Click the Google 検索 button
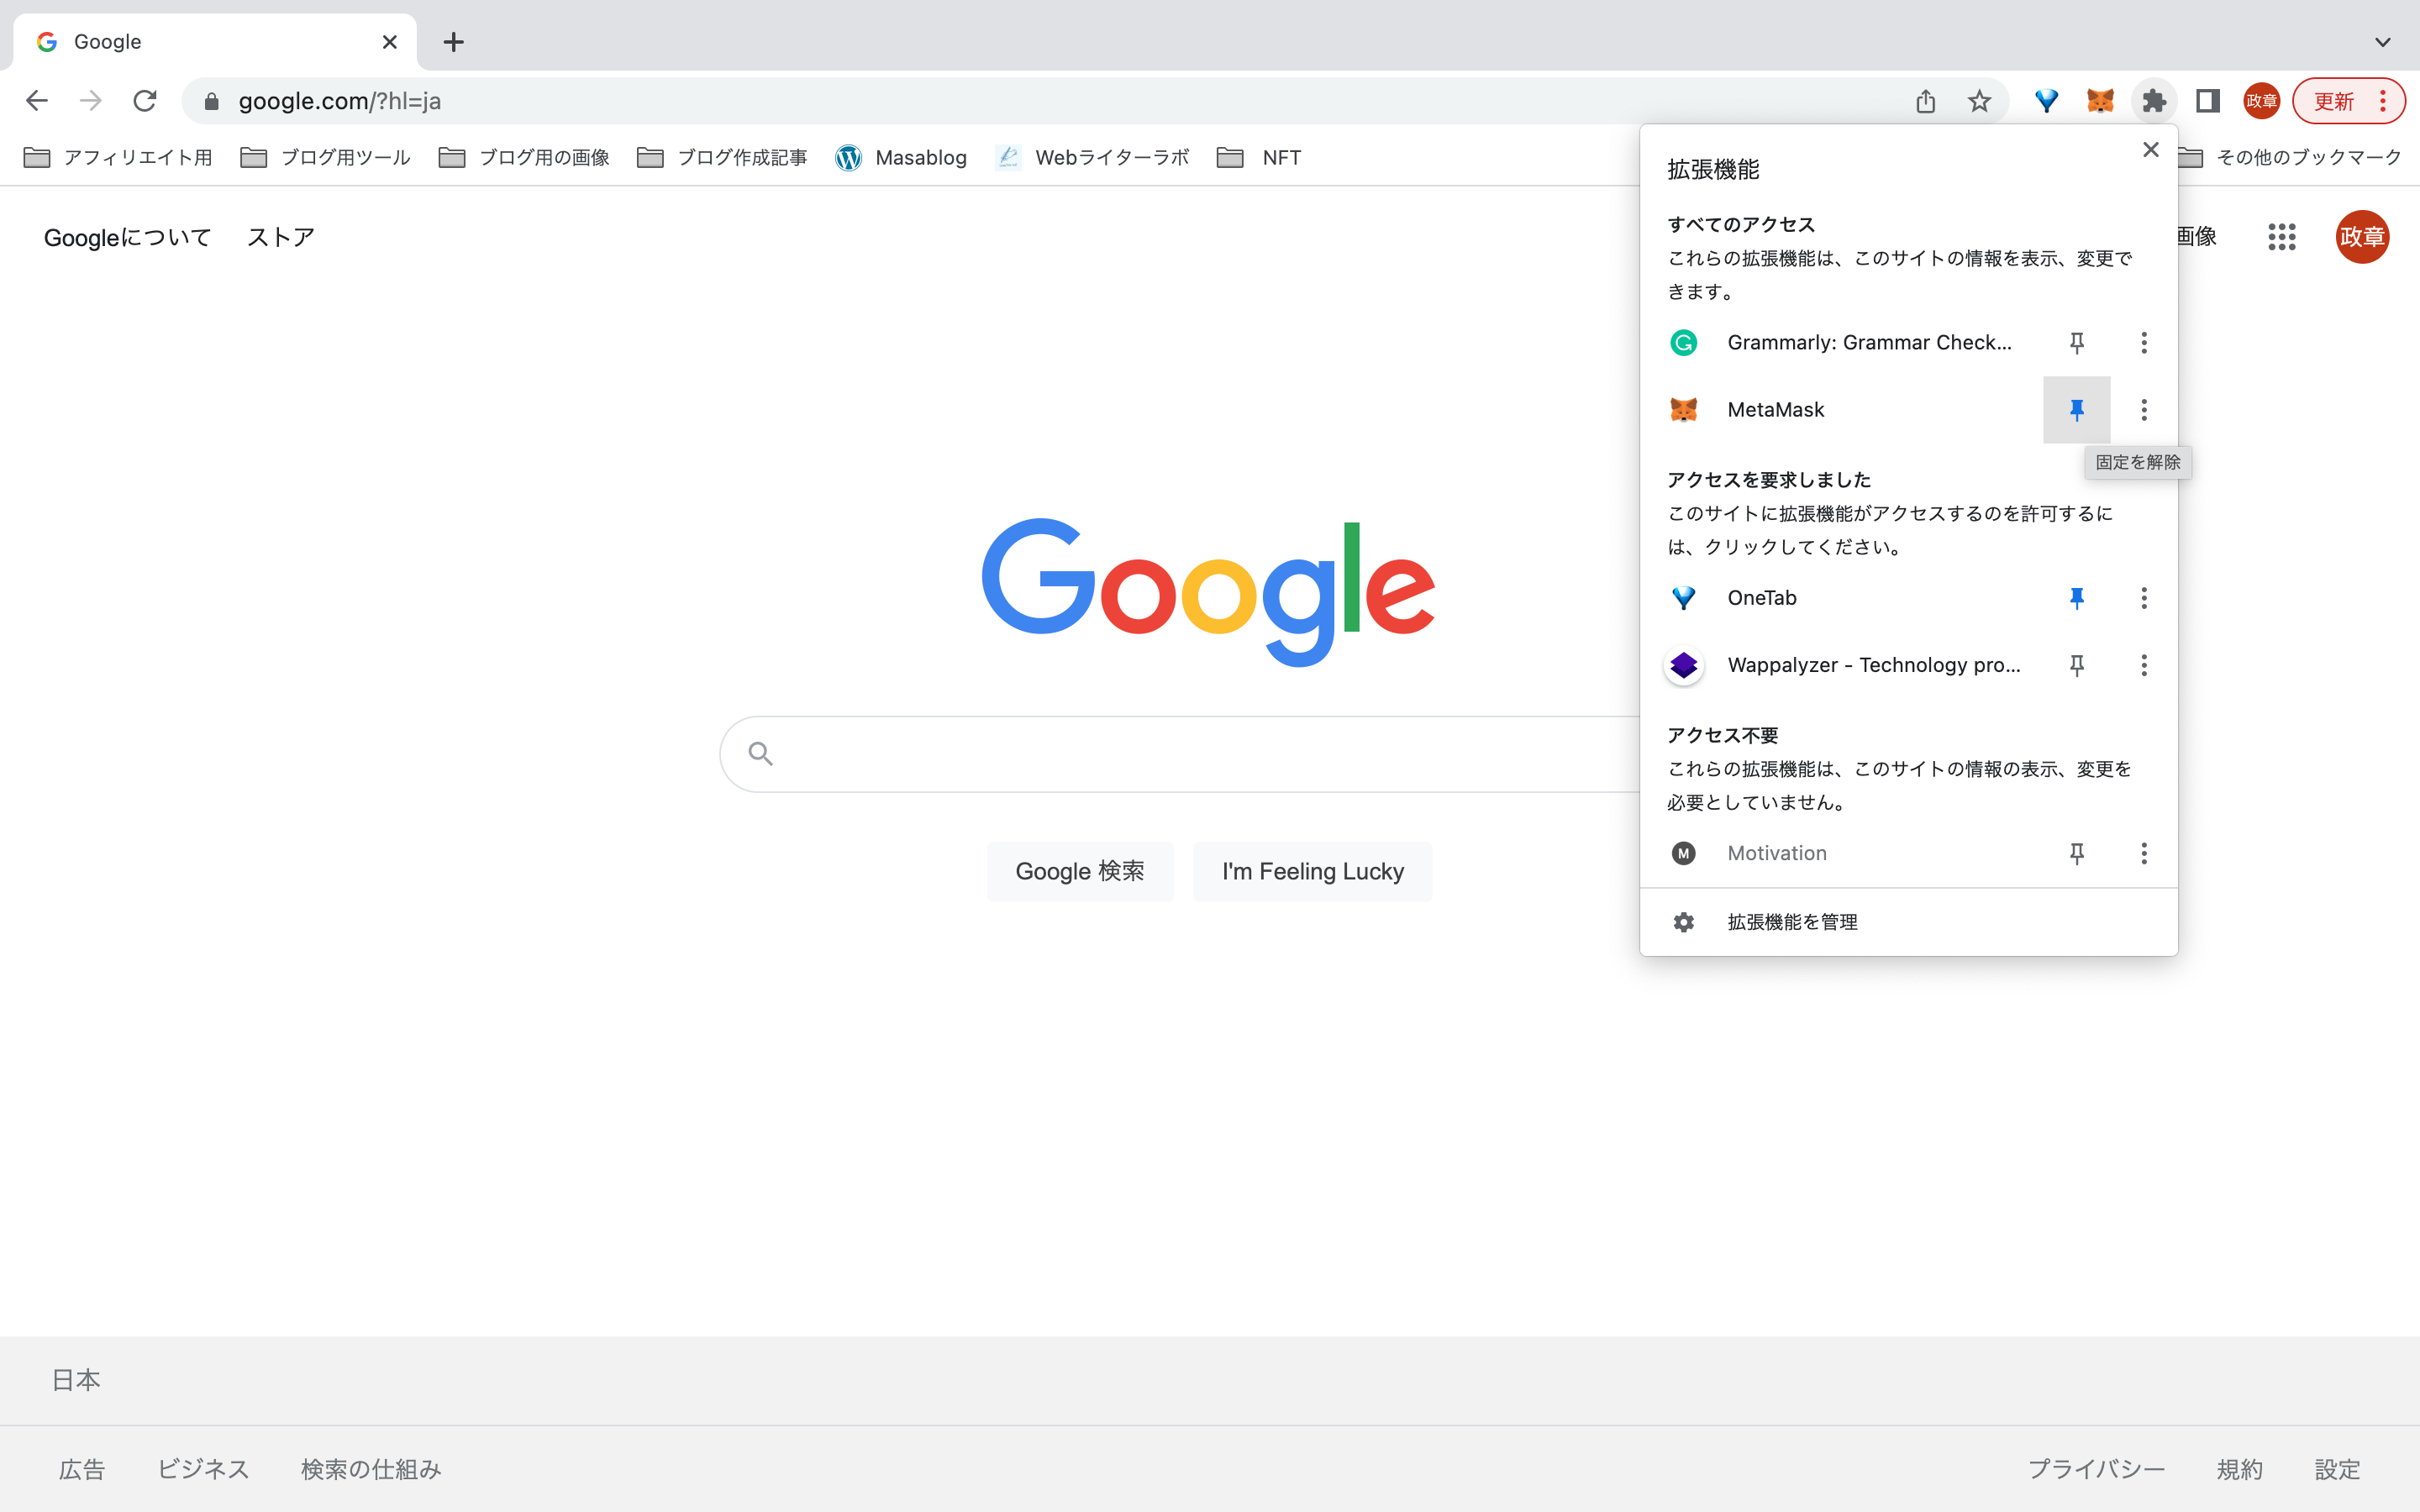Image resolution: width=2420 pixels, height=1512 pixels. click(x=1080, y=871)
